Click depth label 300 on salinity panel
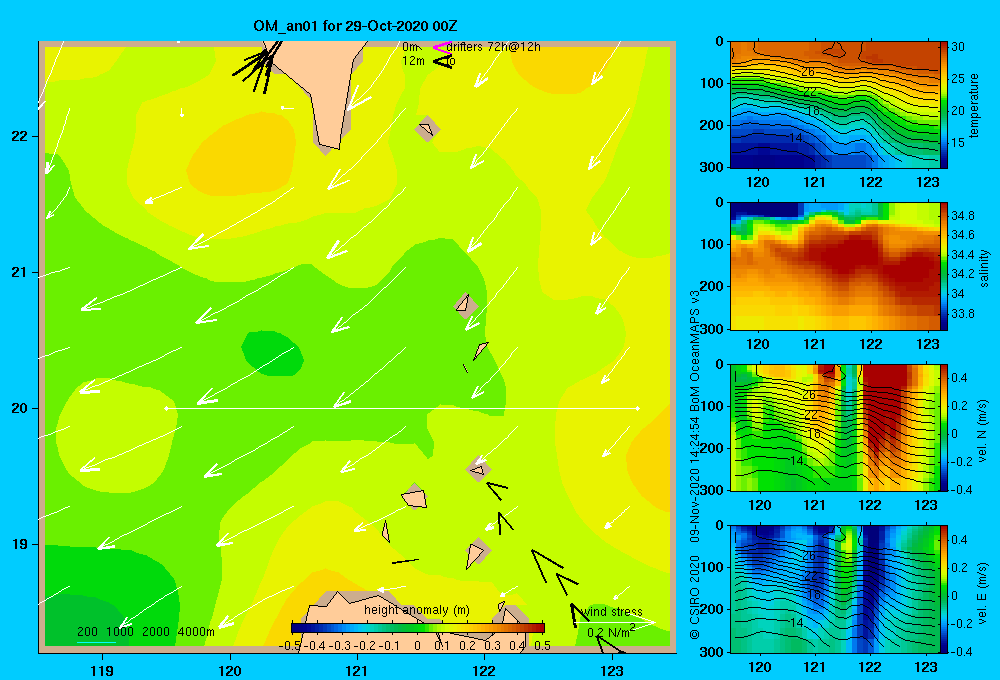 (x=711, y=329)
